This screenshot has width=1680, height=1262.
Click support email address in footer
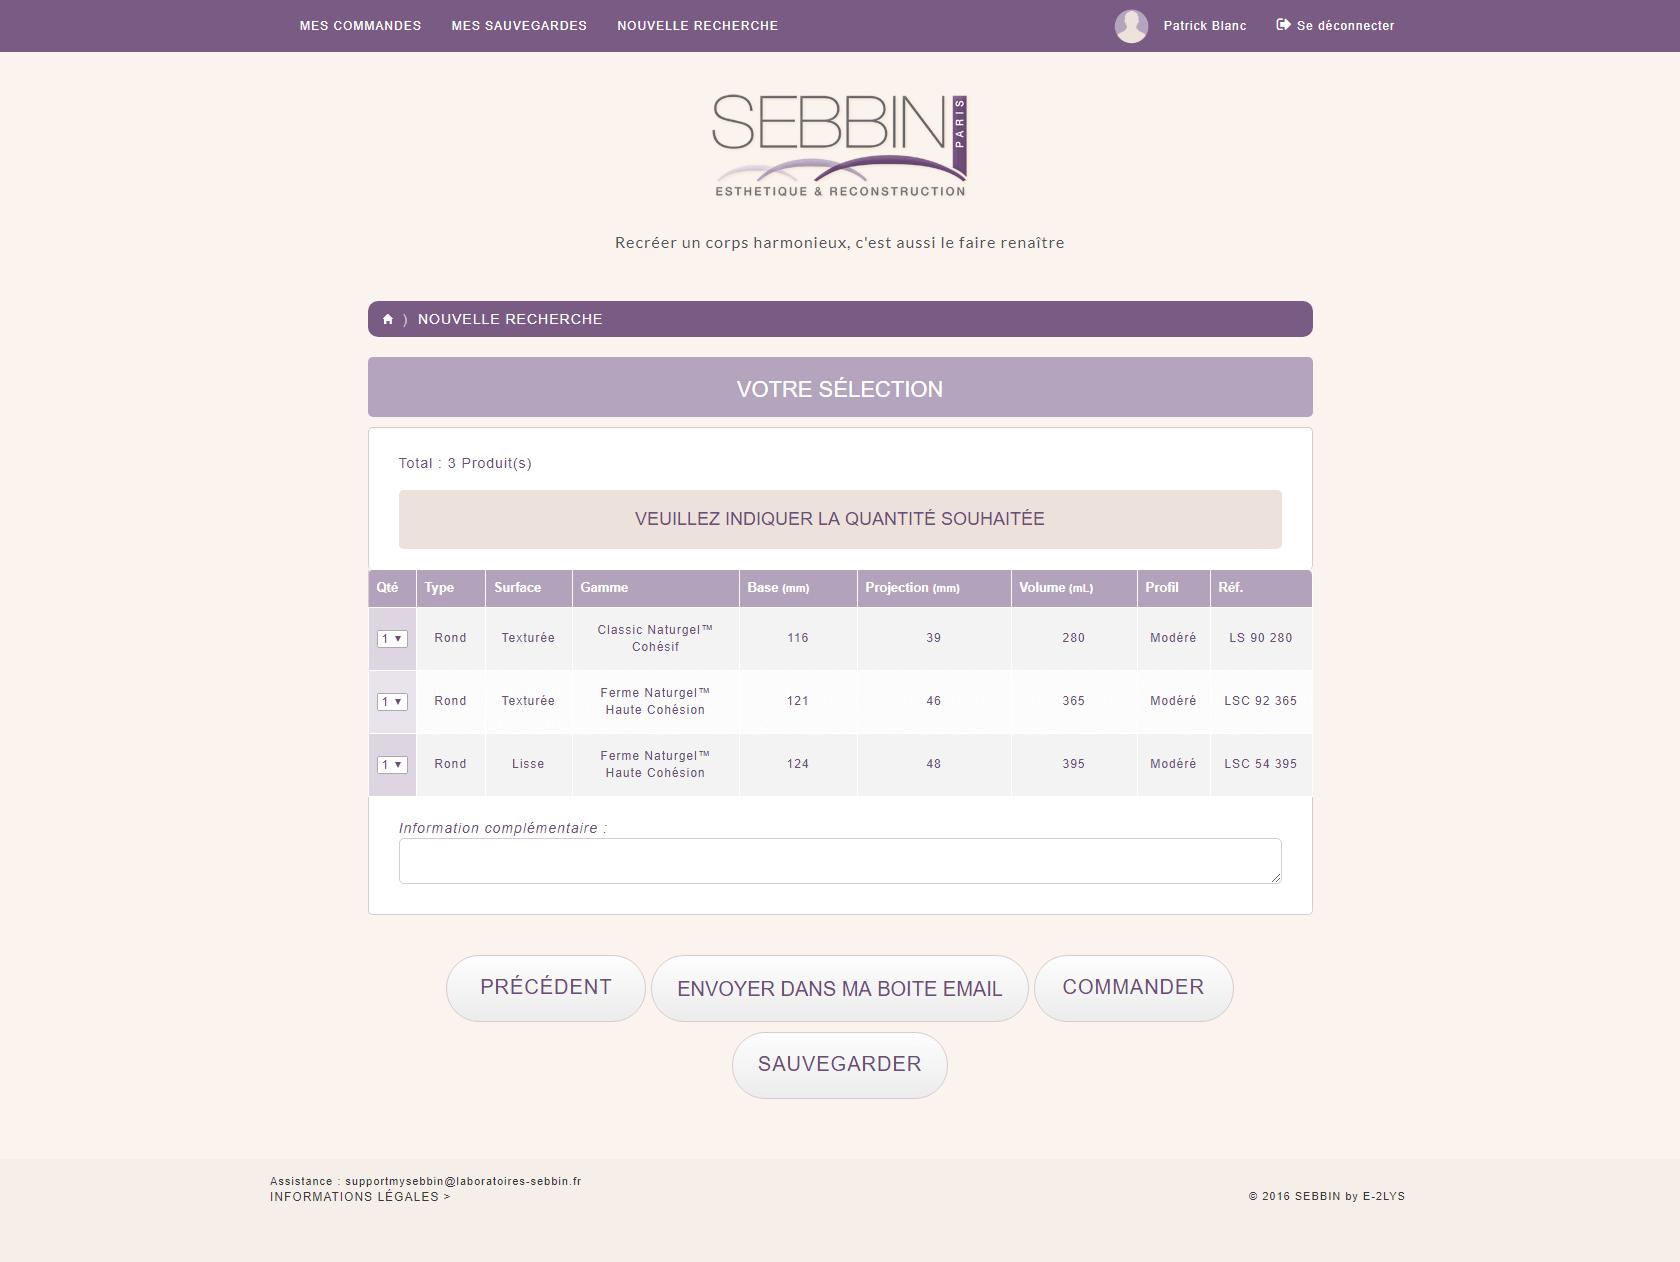click(463, 1181)
